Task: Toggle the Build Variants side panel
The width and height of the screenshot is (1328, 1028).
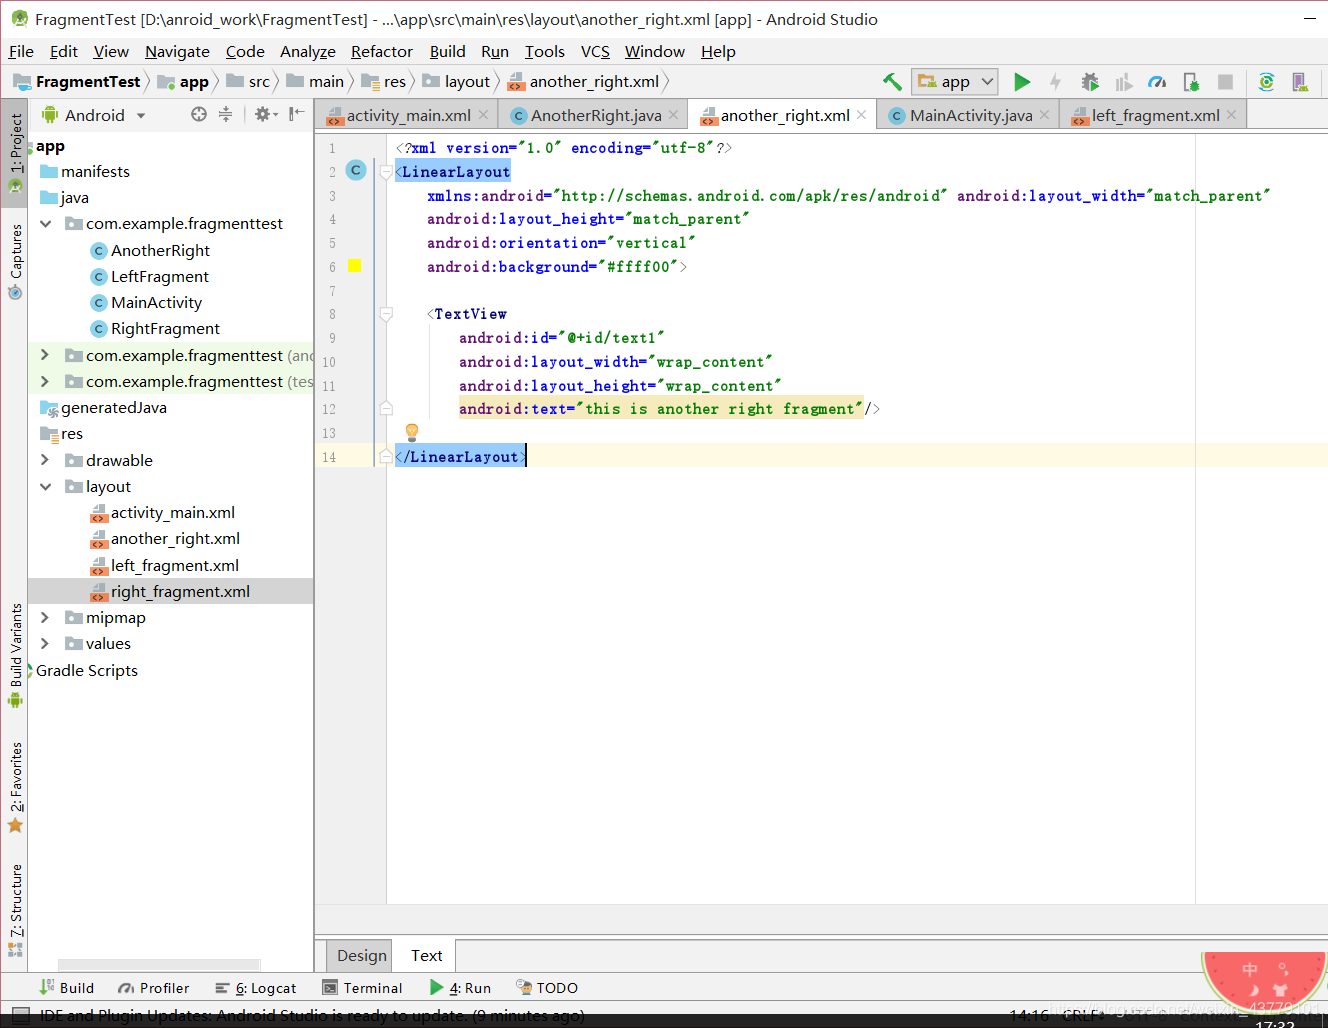Action: coord(15,655)
